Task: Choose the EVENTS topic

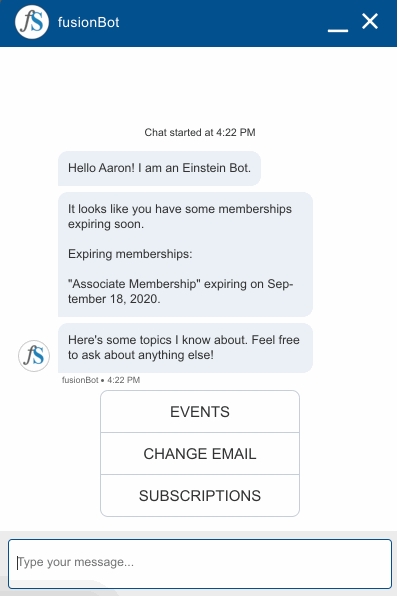Action: [200, 412]
